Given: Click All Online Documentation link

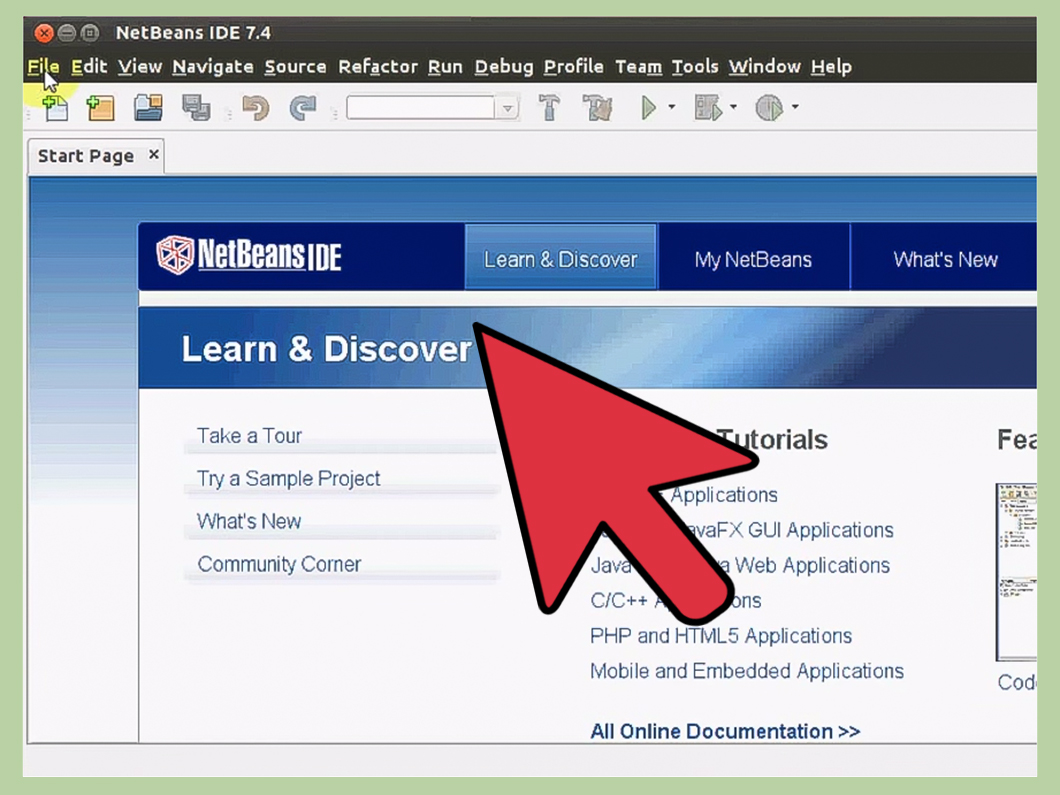Looking at the screenshot, I should (725, 731).
